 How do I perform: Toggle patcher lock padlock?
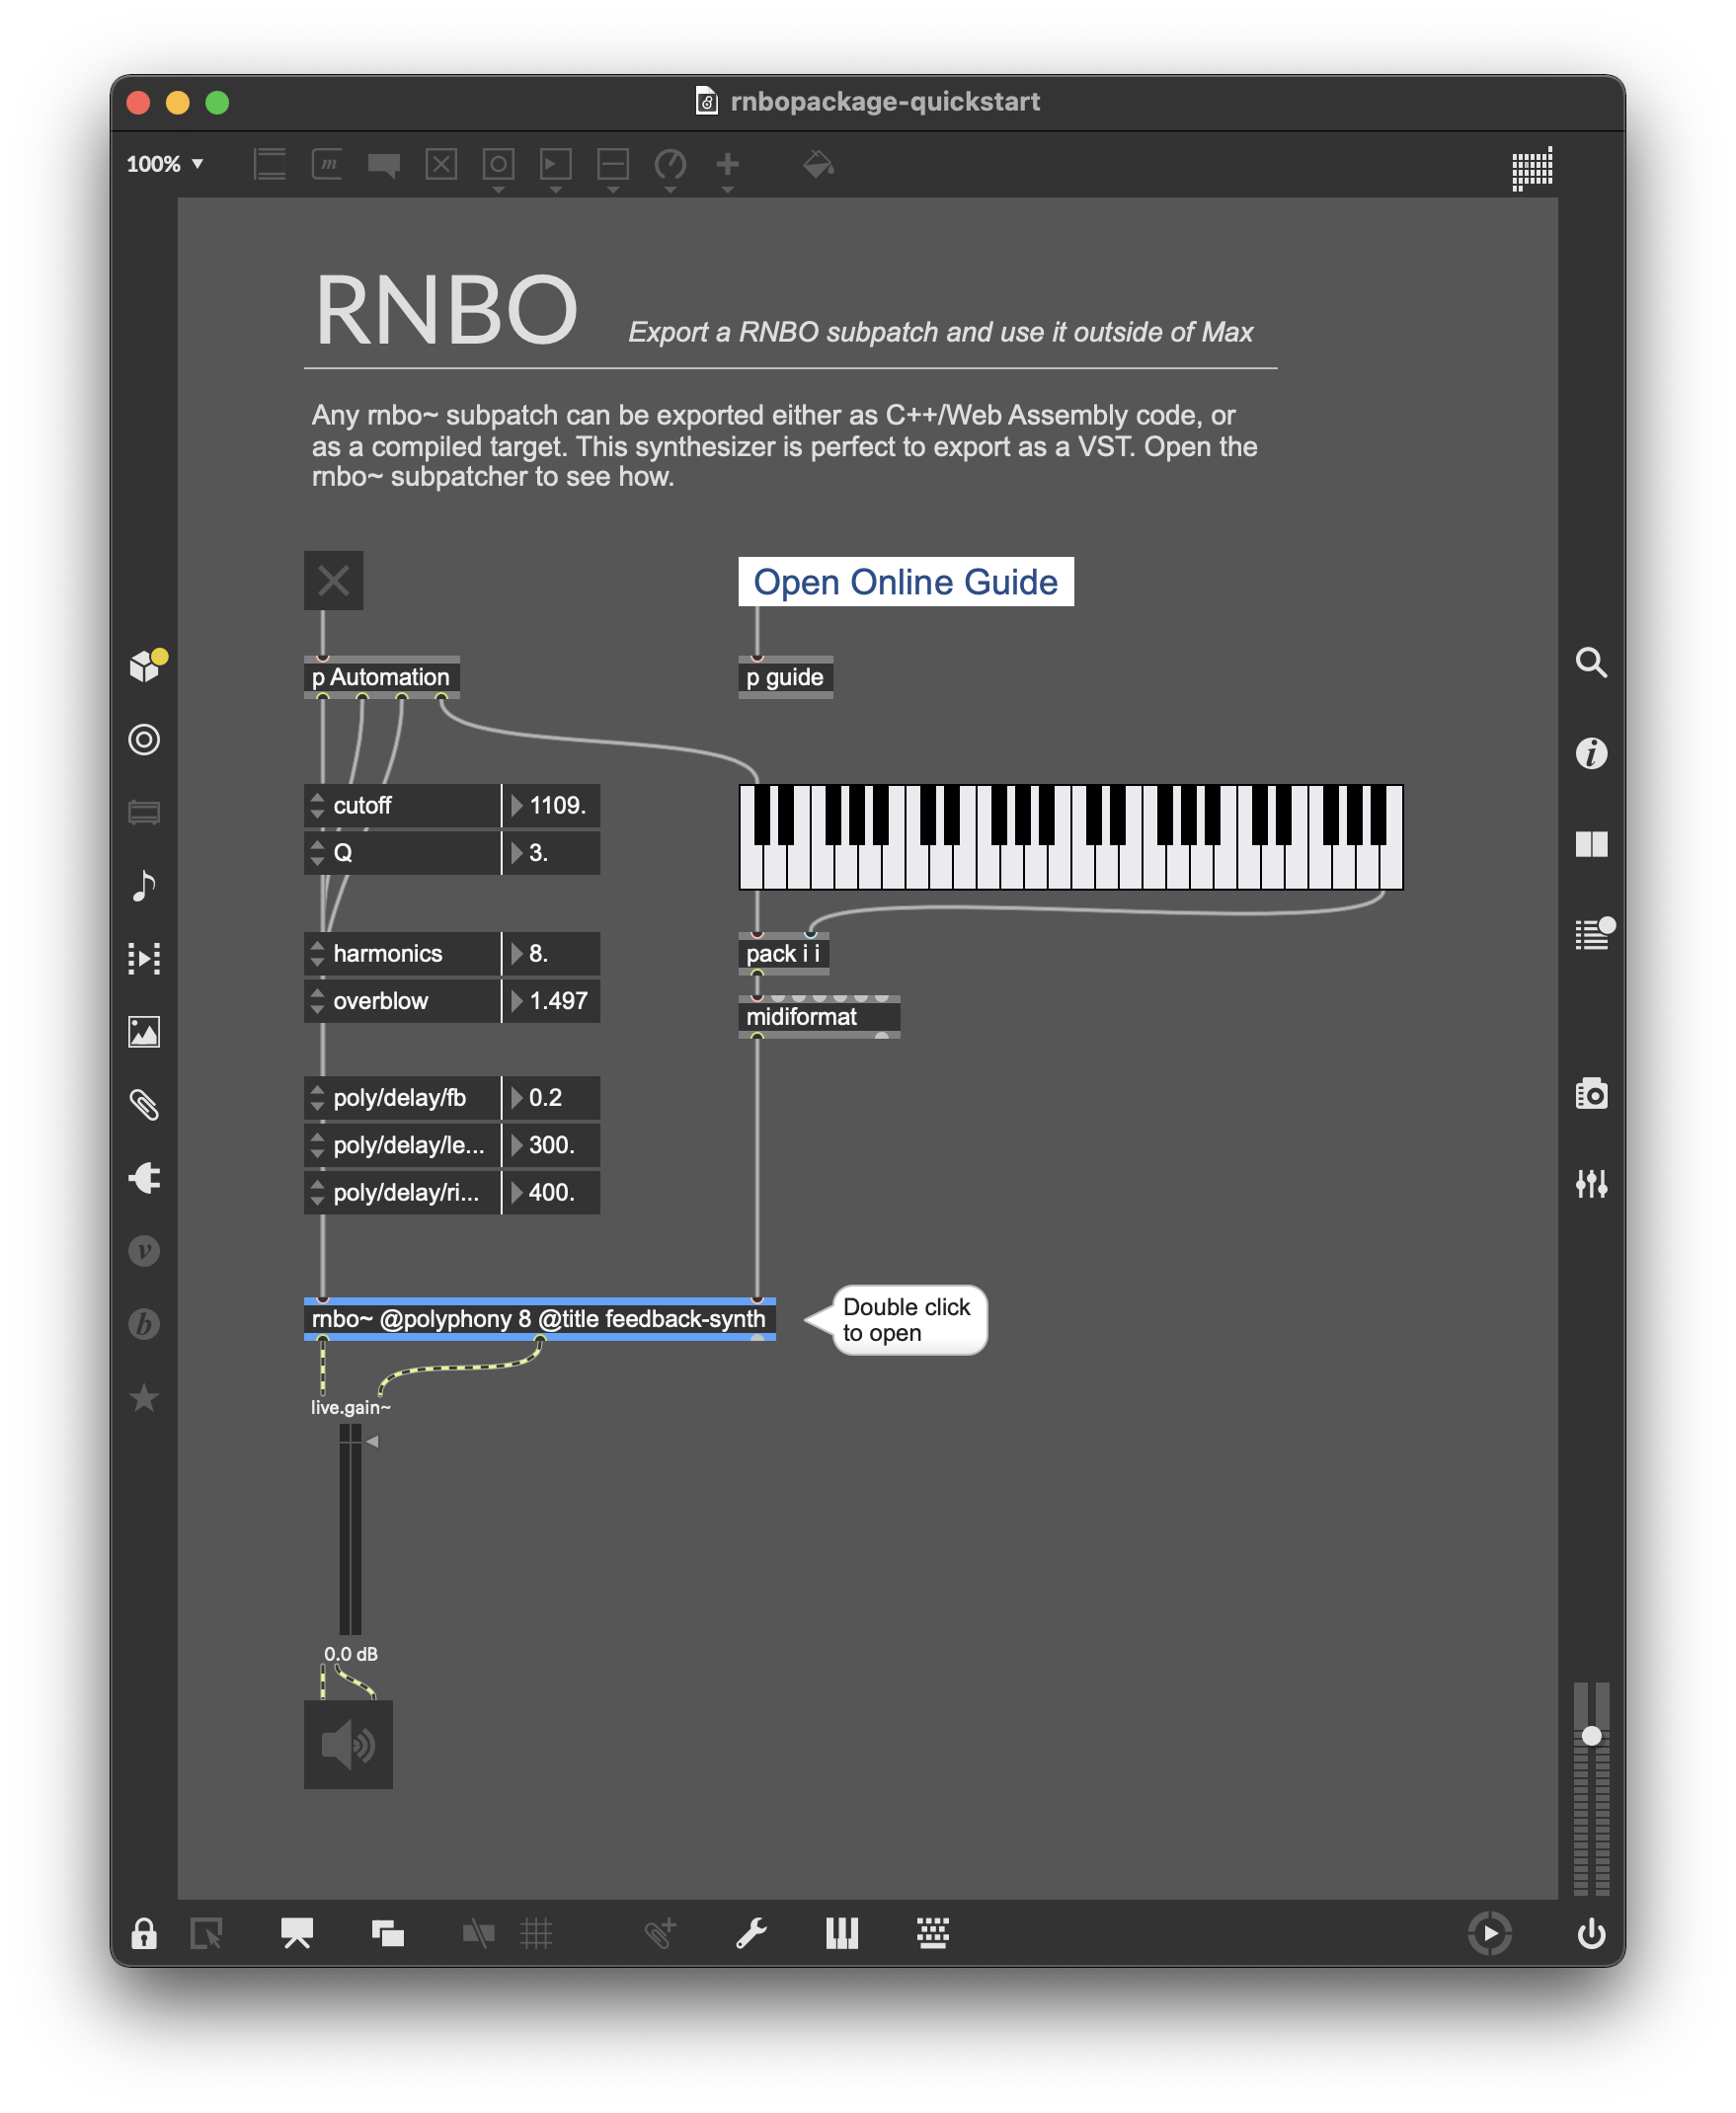click(144, 1933)
